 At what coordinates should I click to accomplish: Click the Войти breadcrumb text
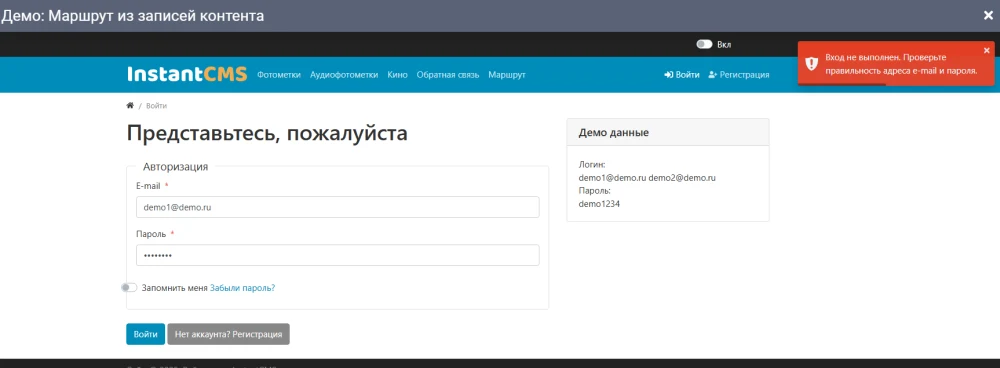click(x=156, y=106)
